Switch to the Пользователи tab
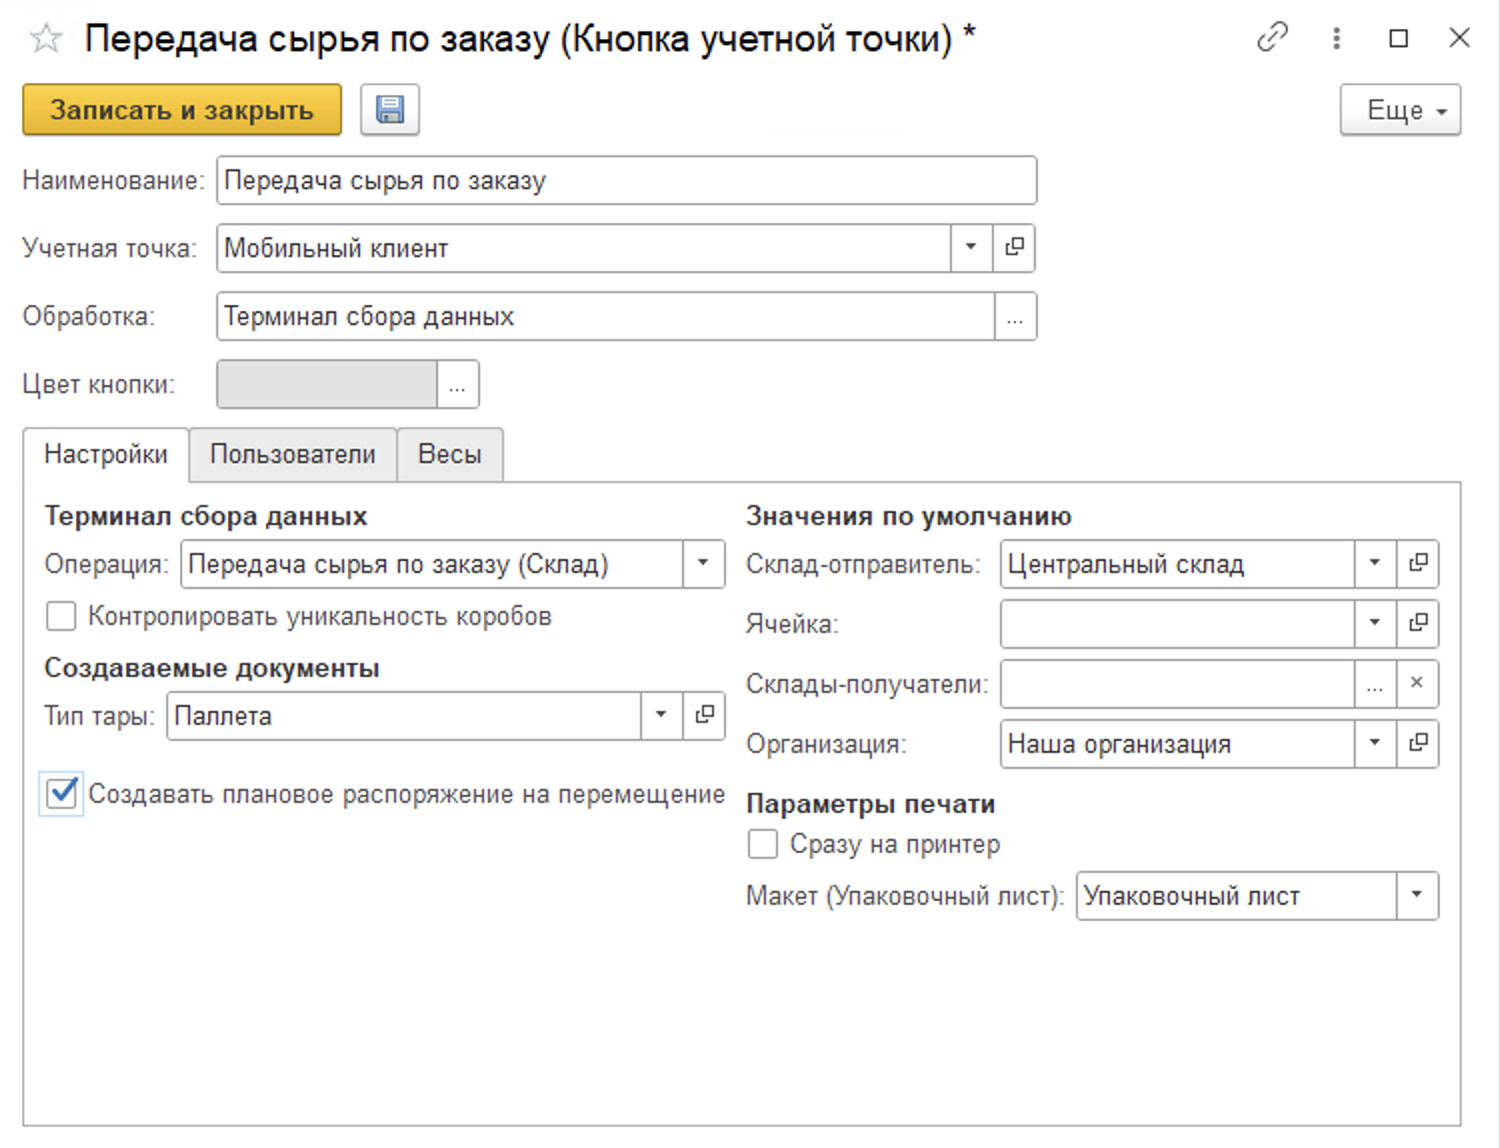 pyautogui.click(x=292, y=454)
